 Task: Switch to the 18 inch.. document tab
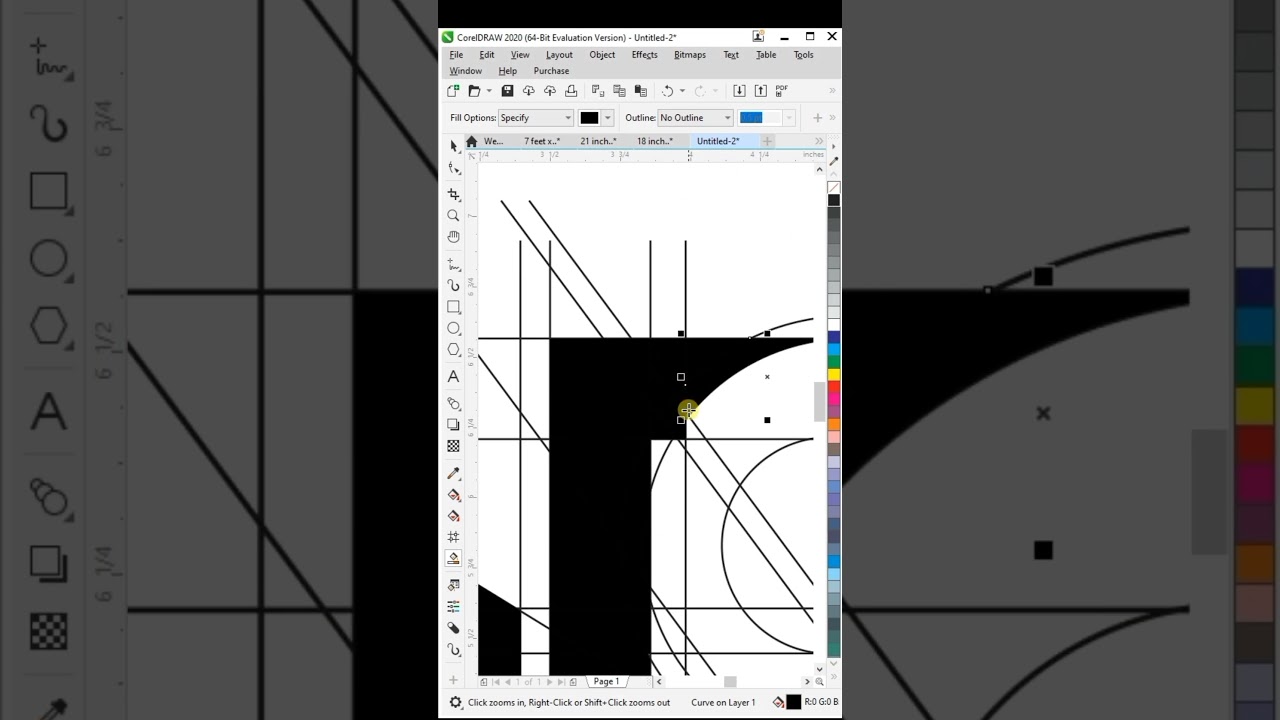tap(655, 142)
